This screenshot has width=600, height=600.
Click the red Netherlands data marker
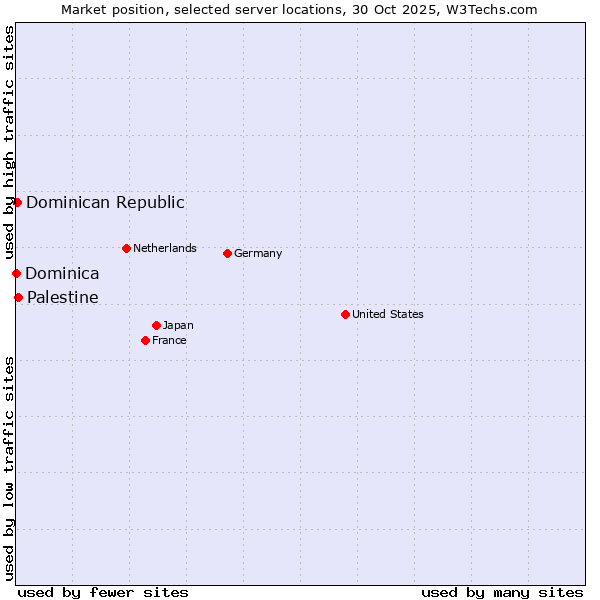(x=126, y=248)
